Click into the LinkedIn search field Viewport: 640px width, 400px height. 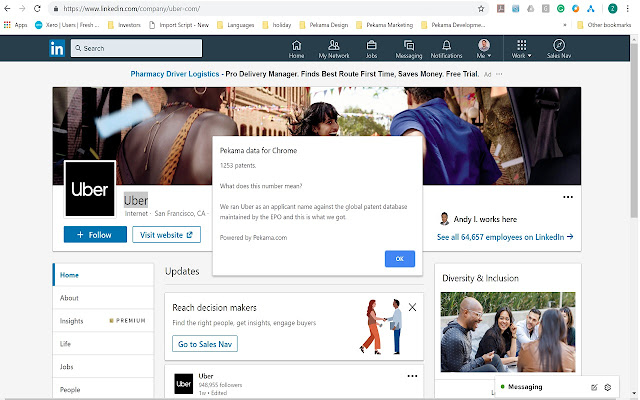[136, 48]
